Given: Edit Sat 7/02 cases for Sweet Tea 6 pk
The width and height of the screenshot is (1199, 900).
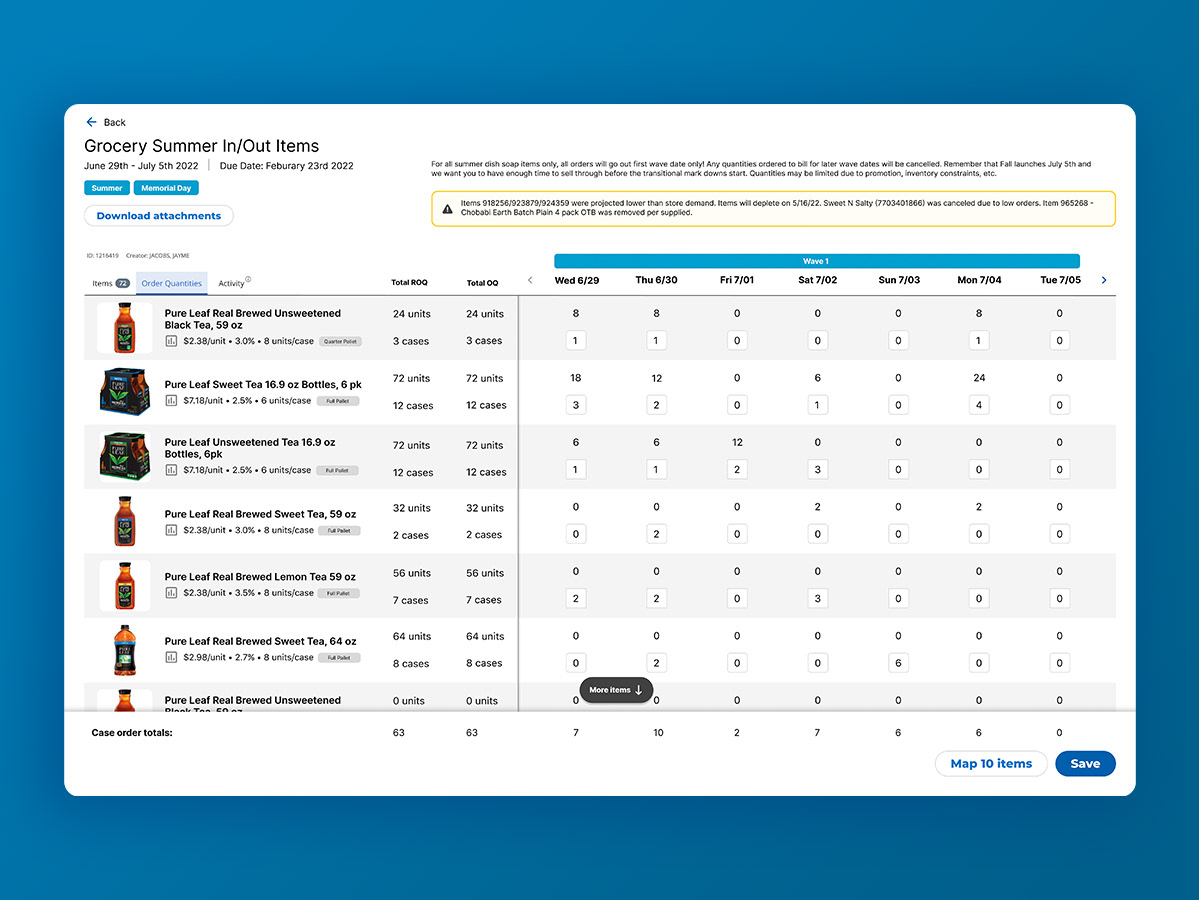Looking at the screenshot, I should [x=817, y=405].
